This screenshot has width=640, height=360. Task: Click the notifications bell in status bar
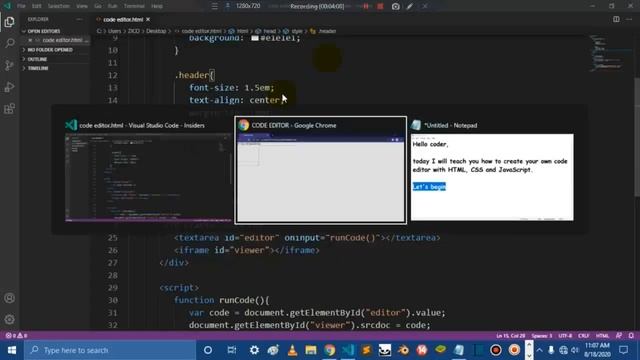tap(631, 336)
